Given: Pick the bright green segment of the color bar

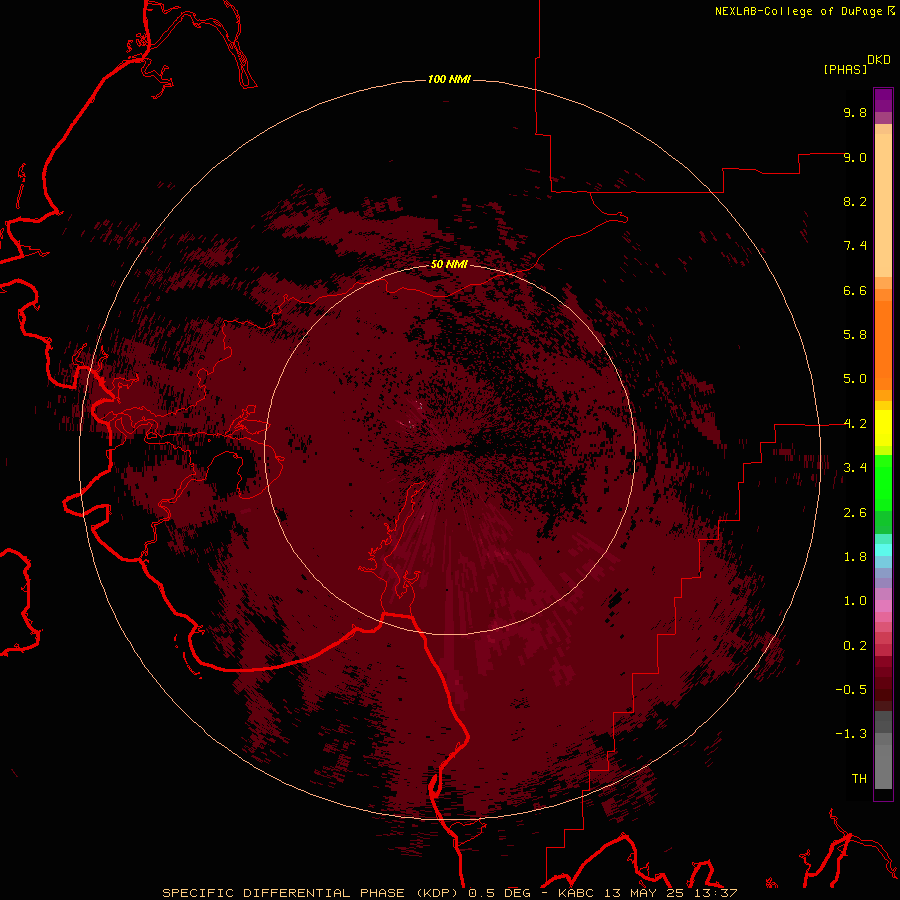Looking at the screenshot, I should click(x=883, y=482).
